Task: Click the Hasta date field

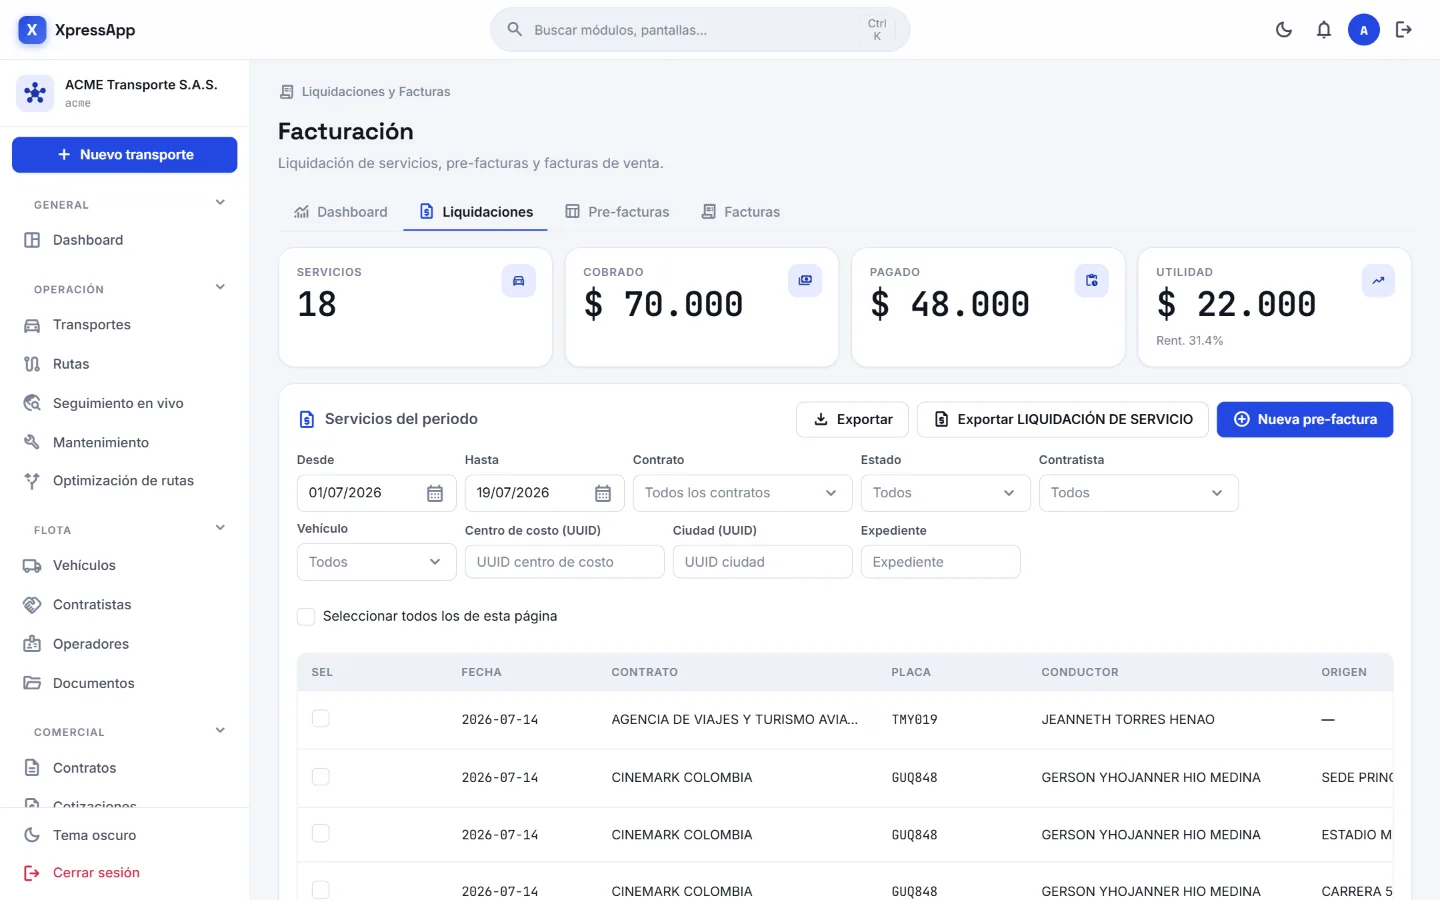Action: (x=544, y=493)
